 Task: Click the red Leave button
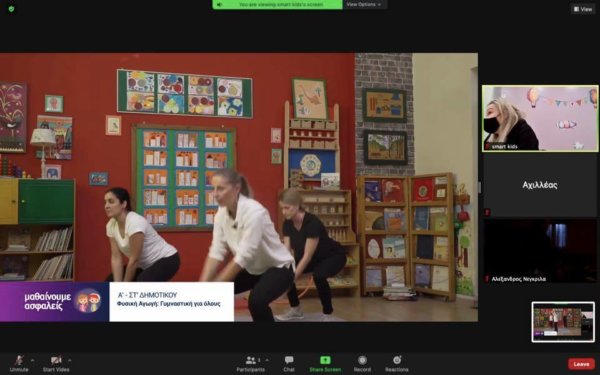point(581,364)
